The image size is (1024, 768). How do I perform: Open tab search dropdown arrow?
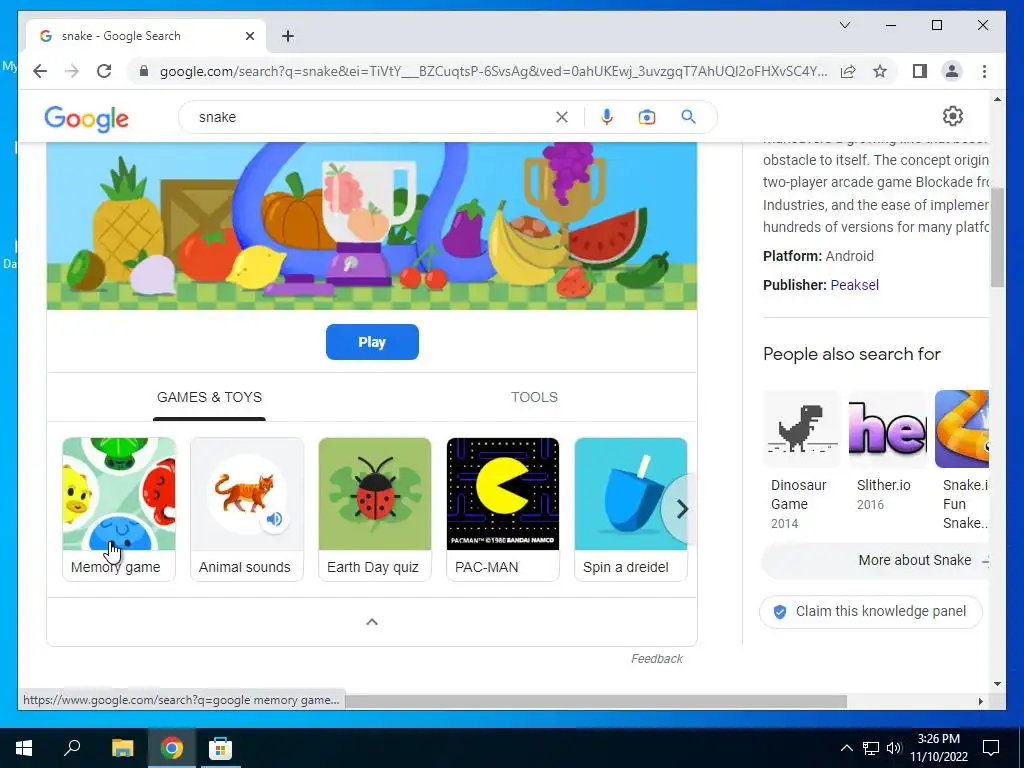(844, 25)
